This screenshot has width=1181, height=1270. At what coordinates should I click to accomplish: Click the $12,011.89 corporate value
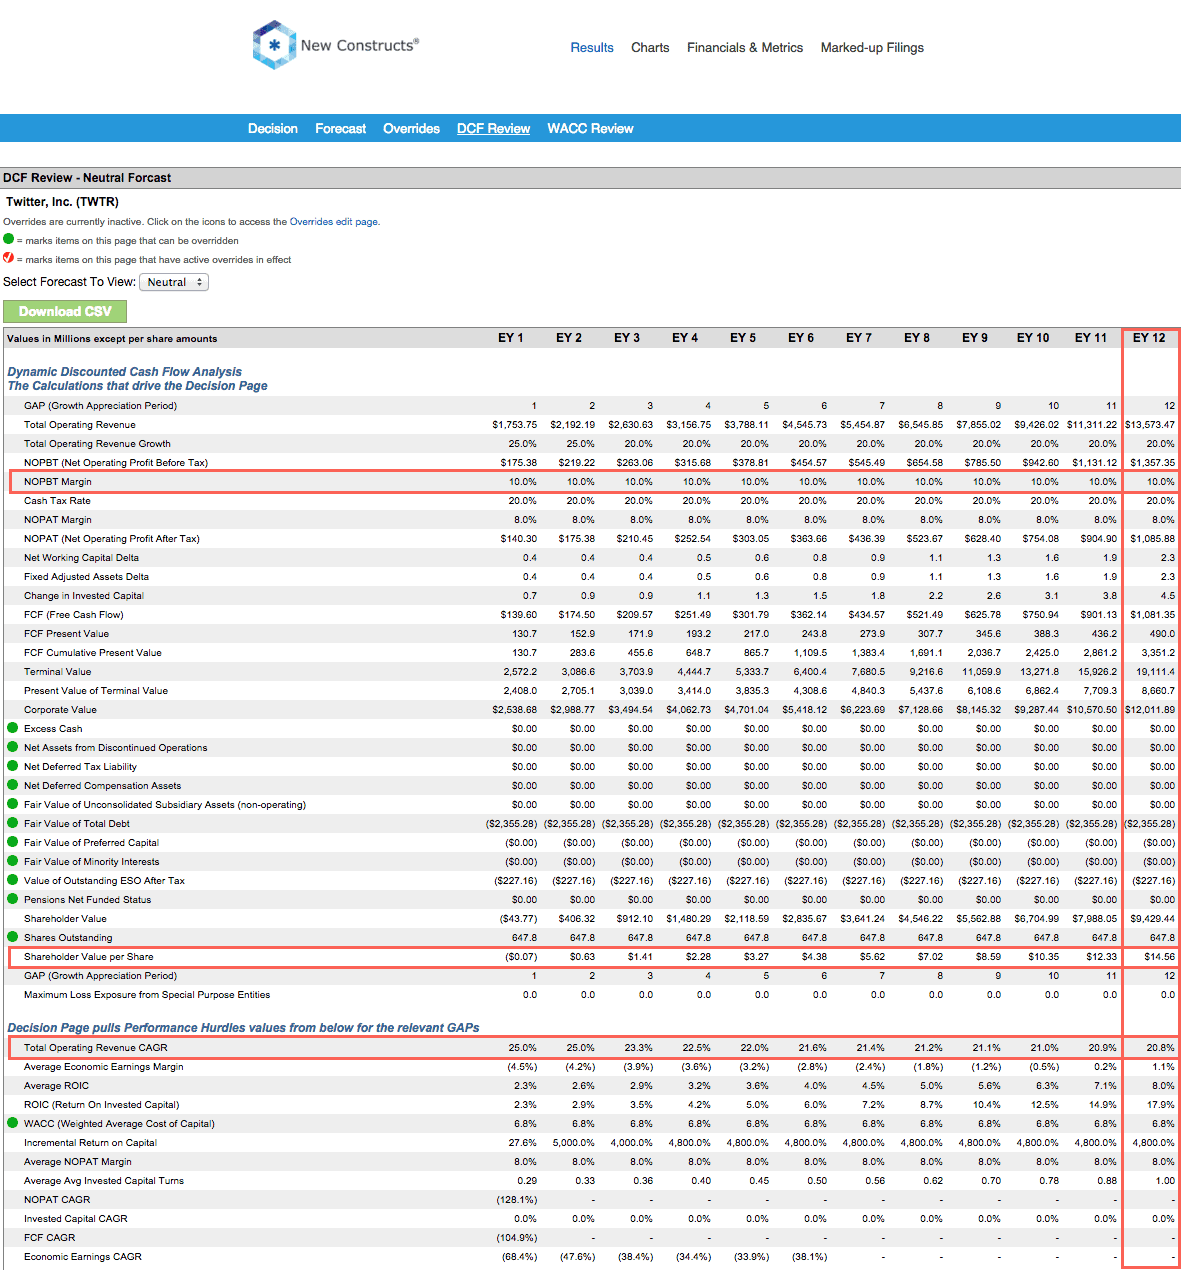1150,710
